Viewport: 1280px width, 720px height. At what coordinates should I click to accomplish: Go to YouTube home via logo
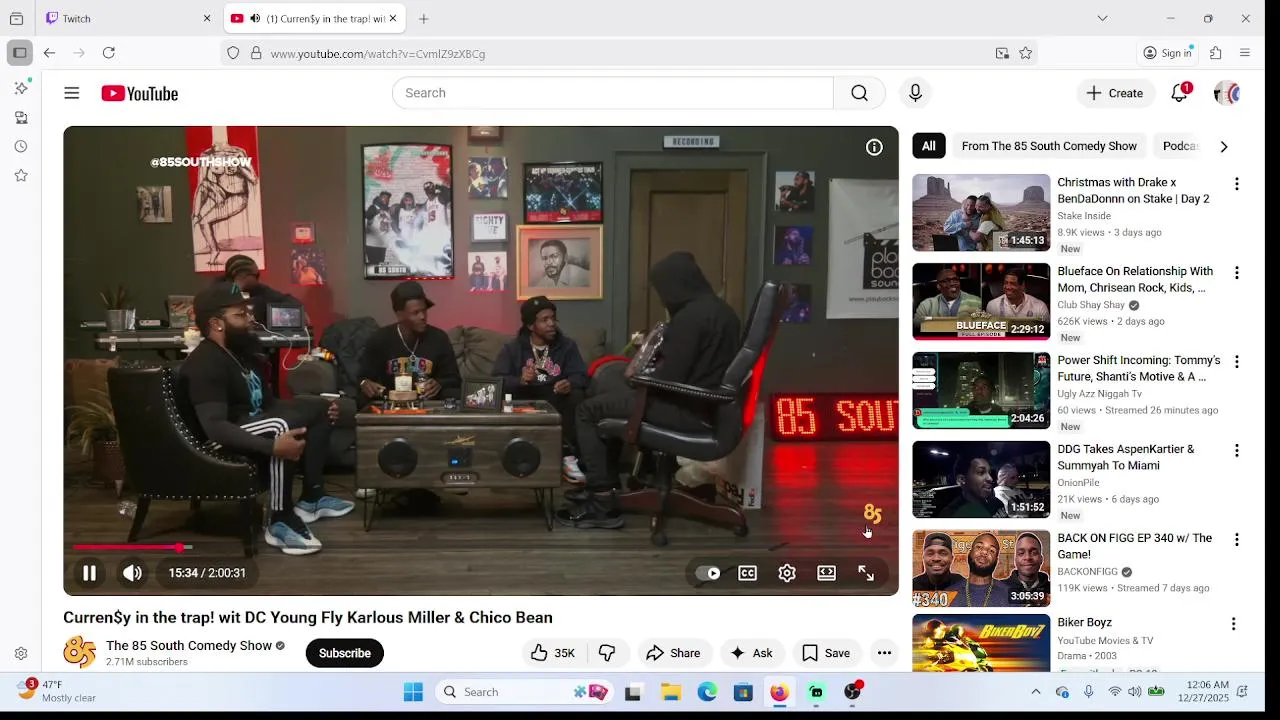pyautogui.click(x=139, y=93)
